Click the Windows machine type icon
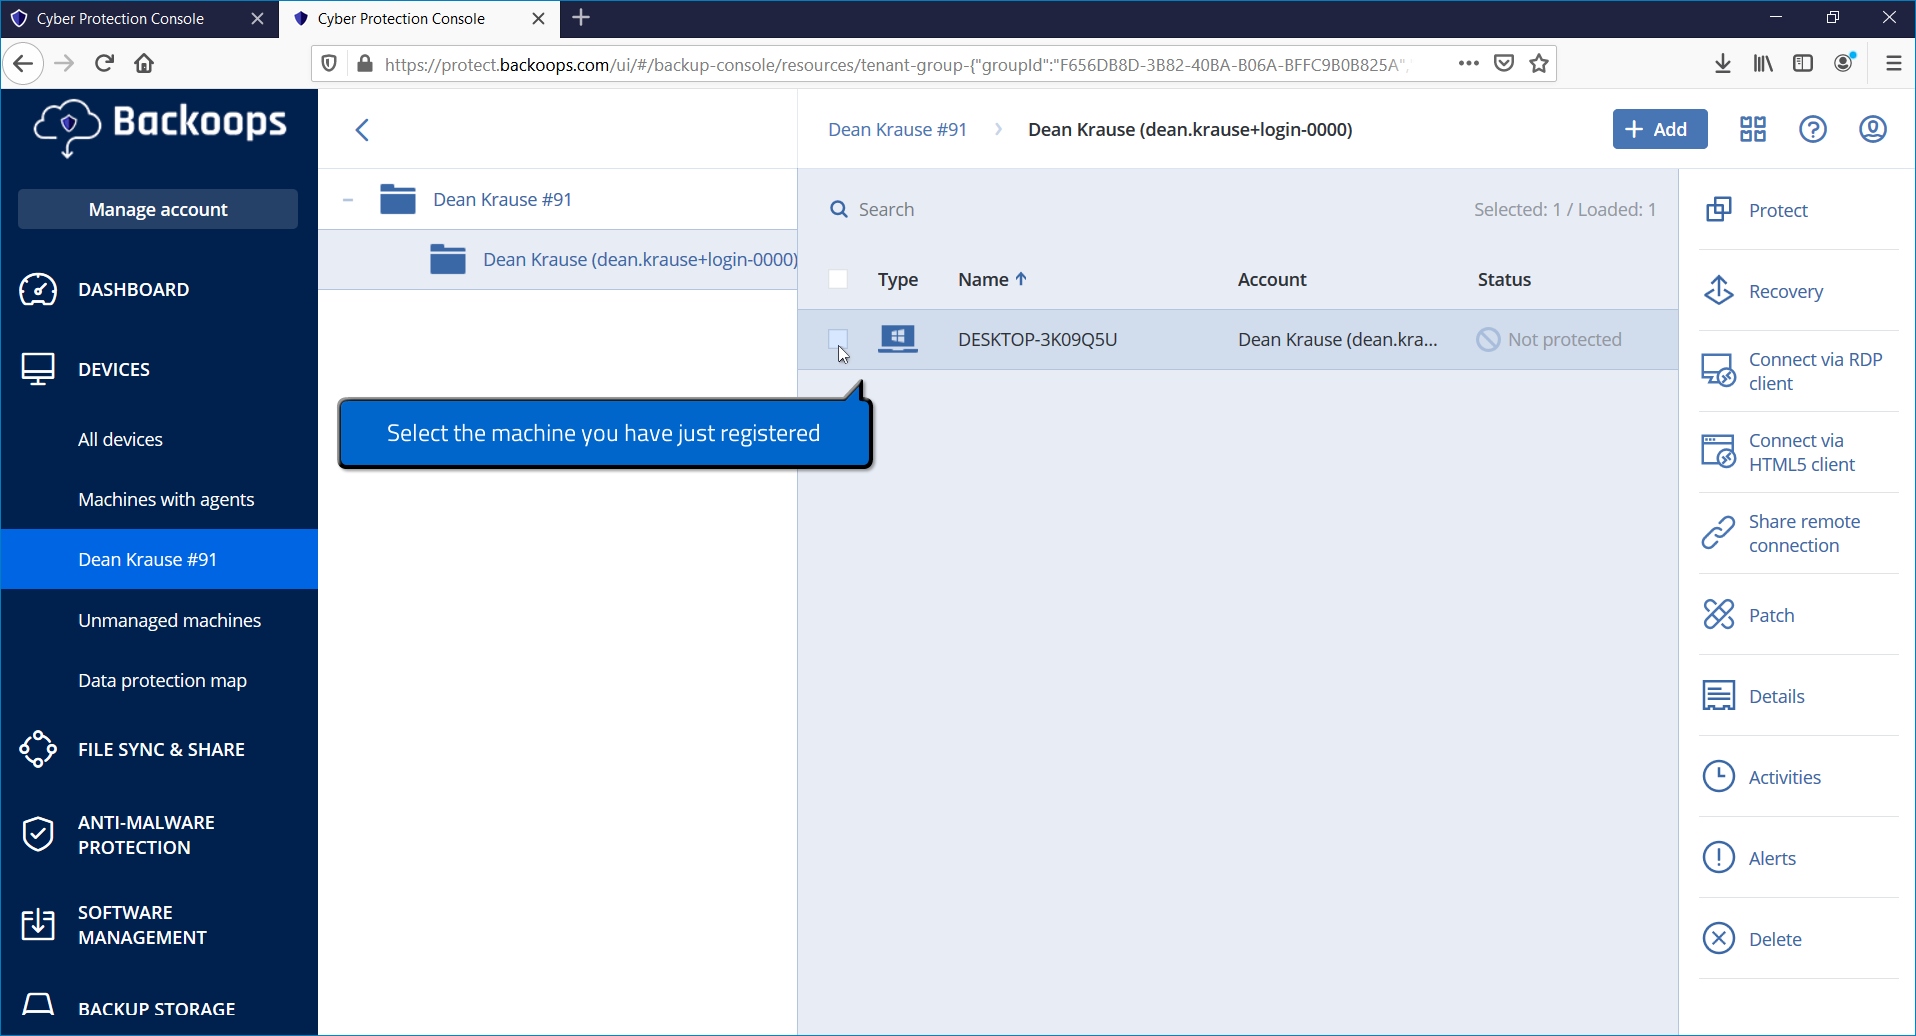The width and height of the screenshot is (1916, 1036). (898, 339)
